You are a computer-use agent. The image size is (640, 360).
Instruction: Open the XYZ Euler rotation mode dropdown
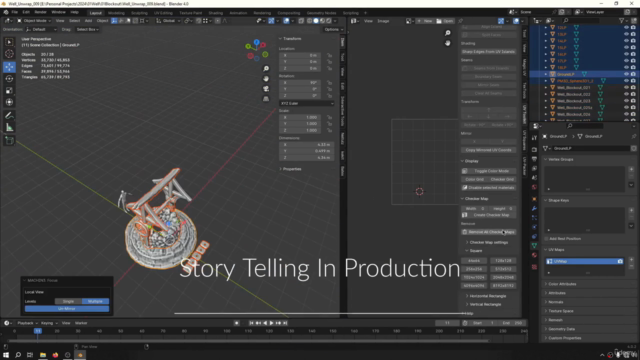click(x=307, y=103)
